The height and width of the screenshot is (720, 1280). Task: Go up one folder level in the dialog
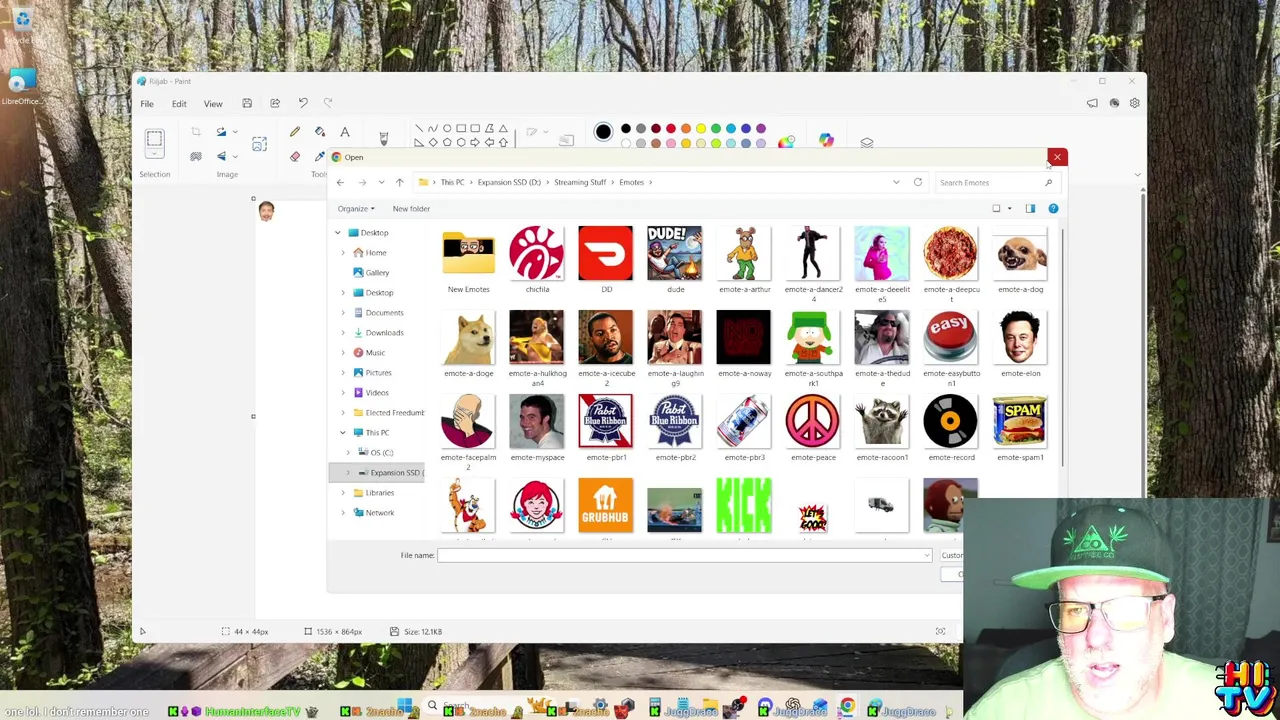pos(399,182)
